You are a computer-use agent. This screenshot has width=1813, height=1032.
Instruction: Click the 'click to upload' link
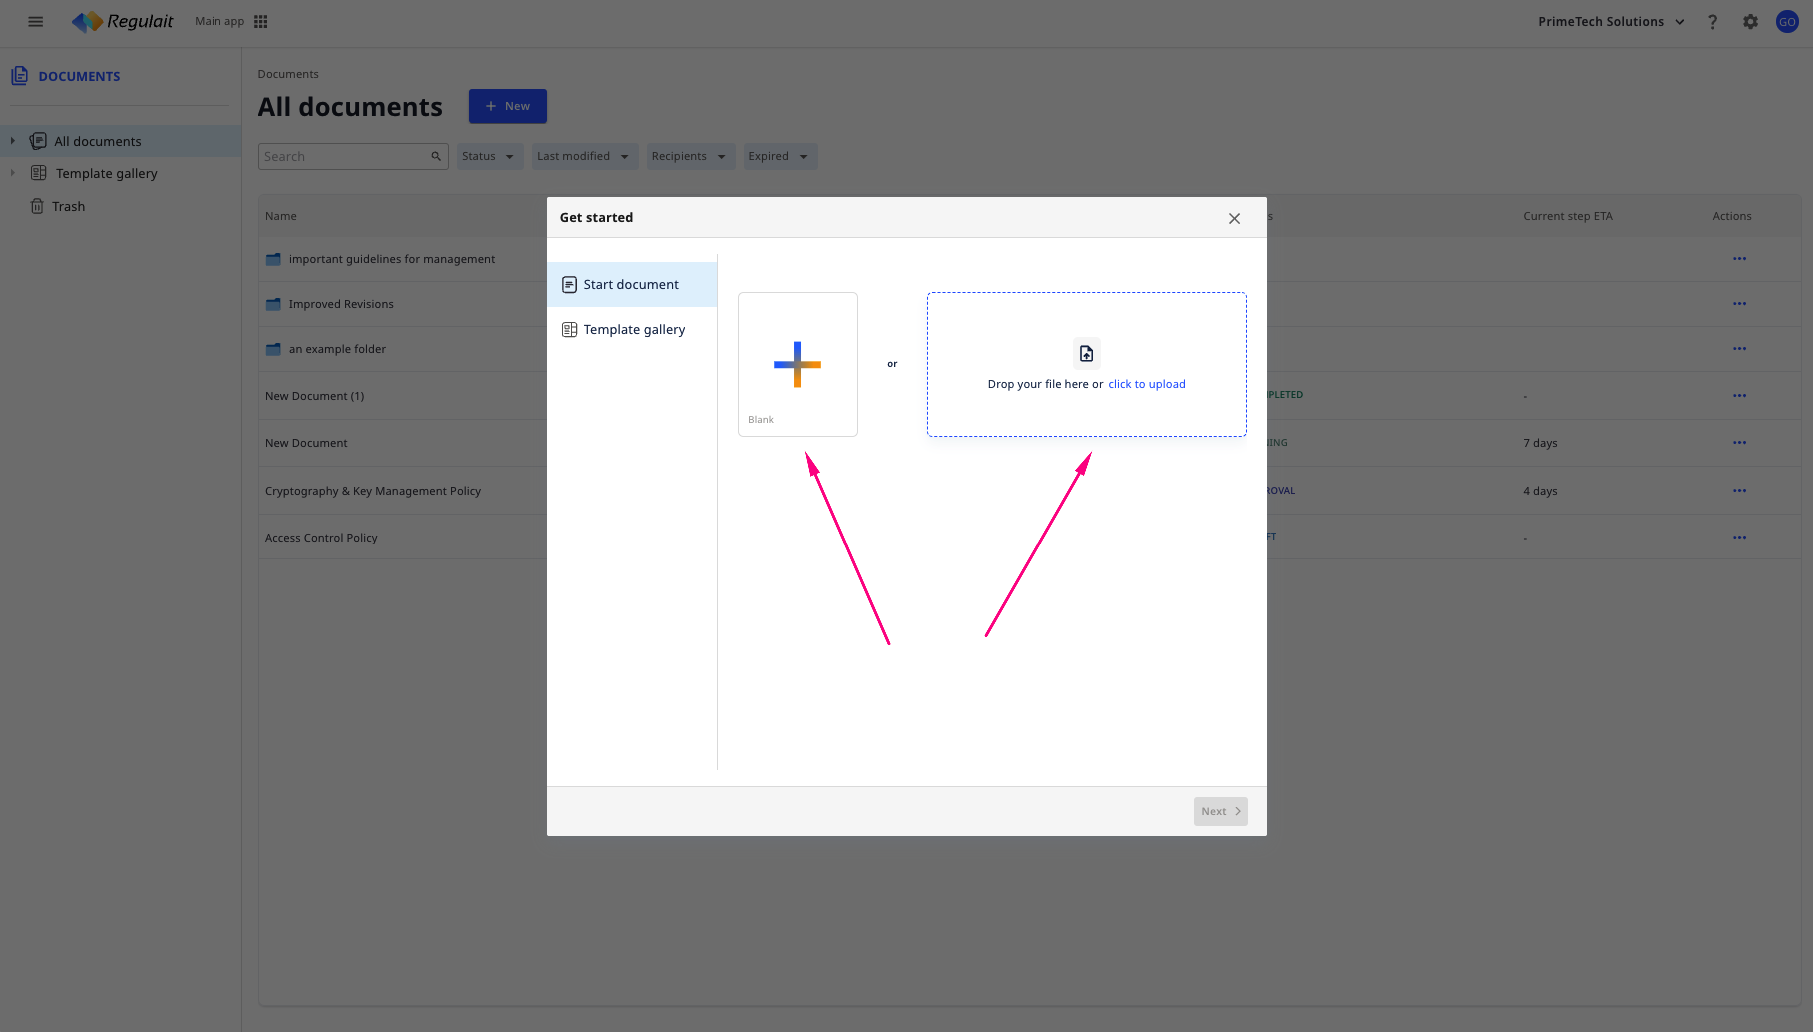tap(1146, 385)
